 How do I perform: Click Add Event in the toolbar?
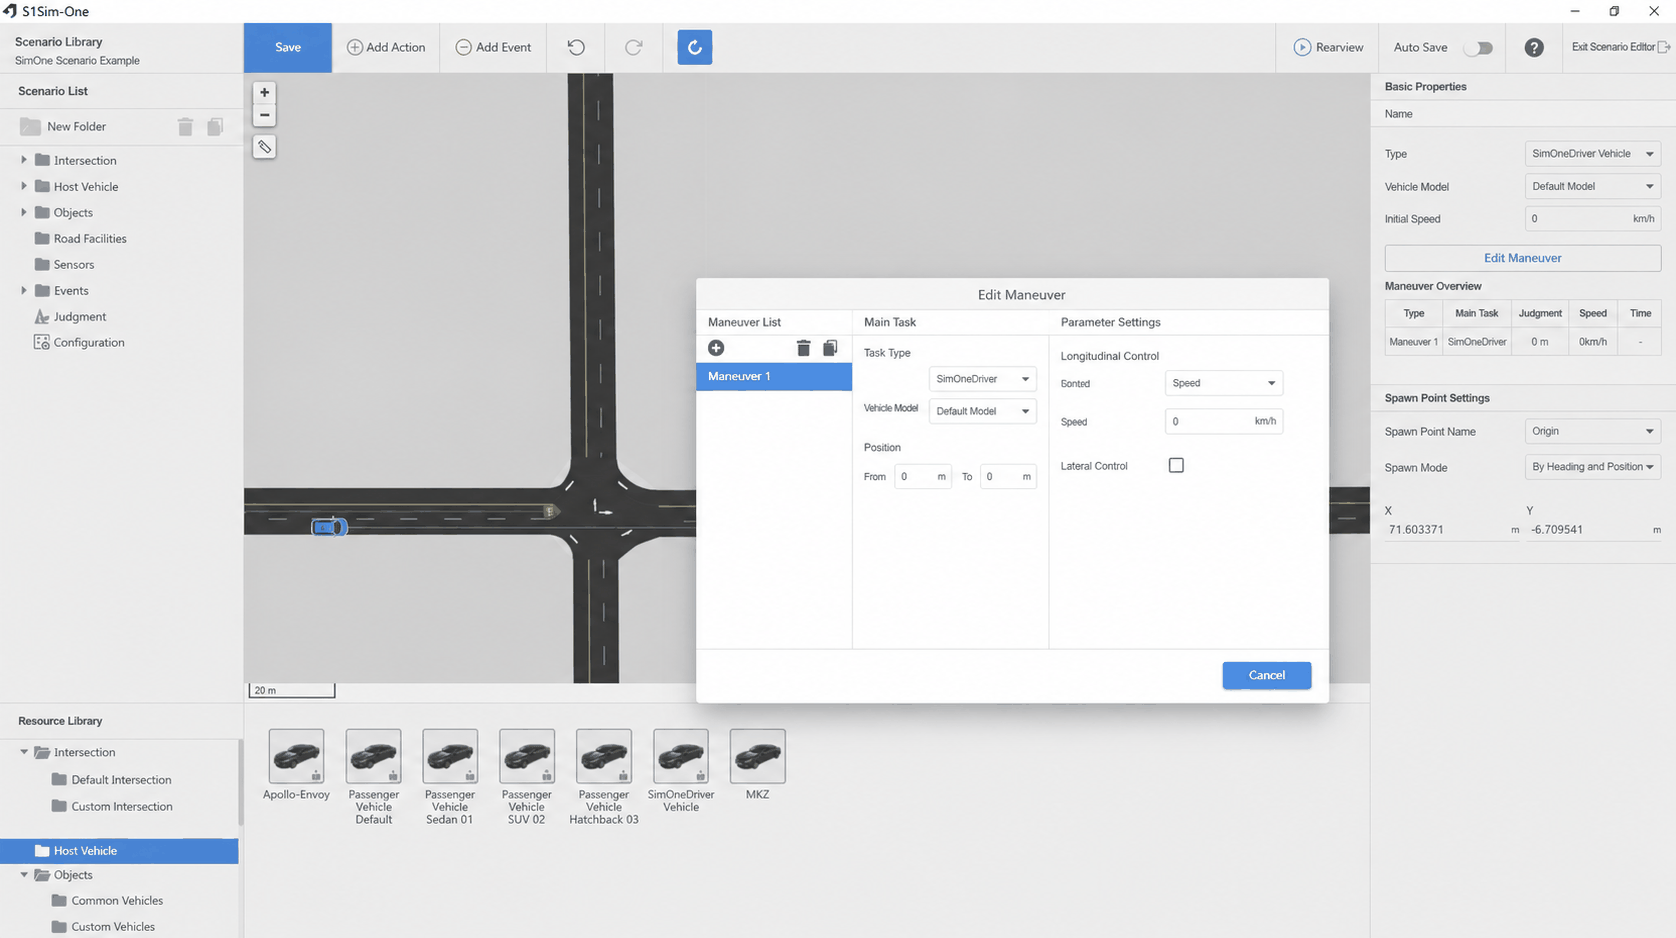[x=493, y=47]
